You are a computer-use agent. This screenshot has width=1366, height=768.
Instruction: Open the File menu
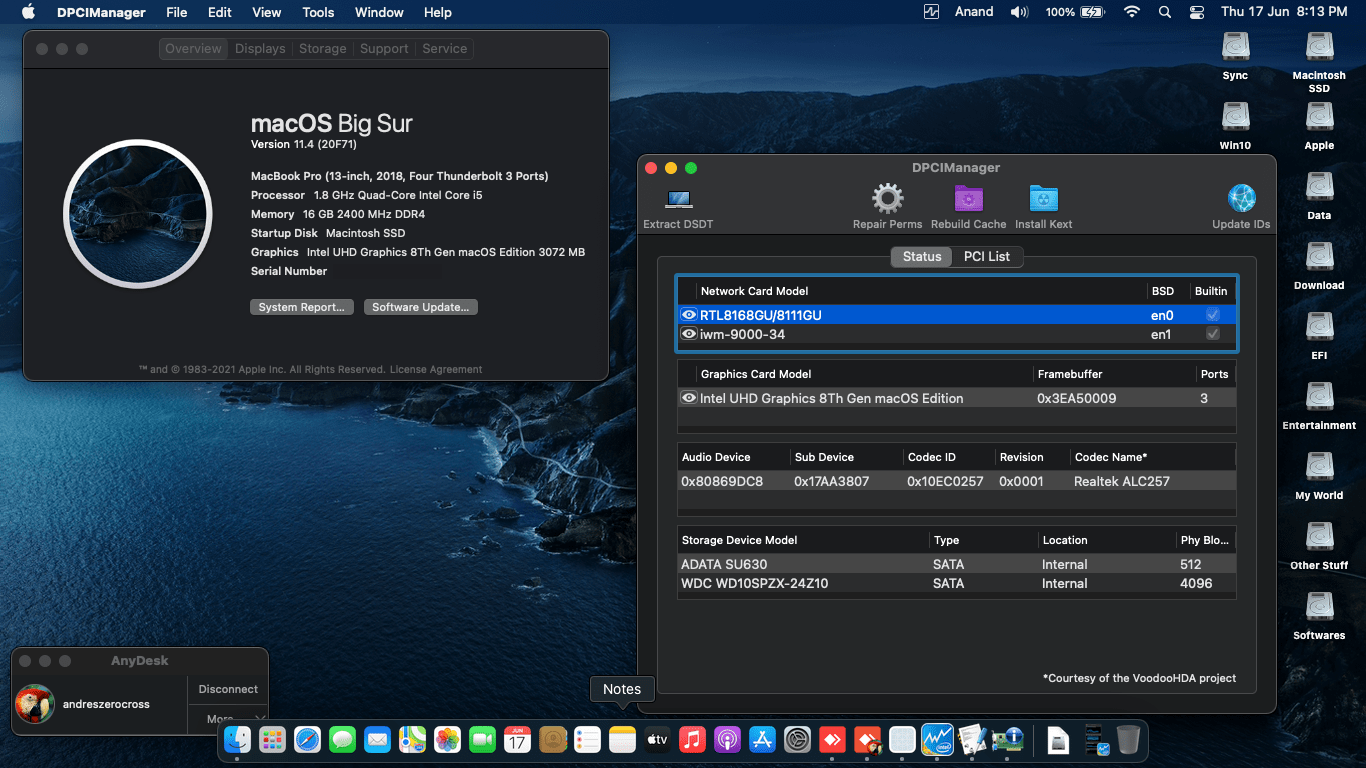(177, 12)
